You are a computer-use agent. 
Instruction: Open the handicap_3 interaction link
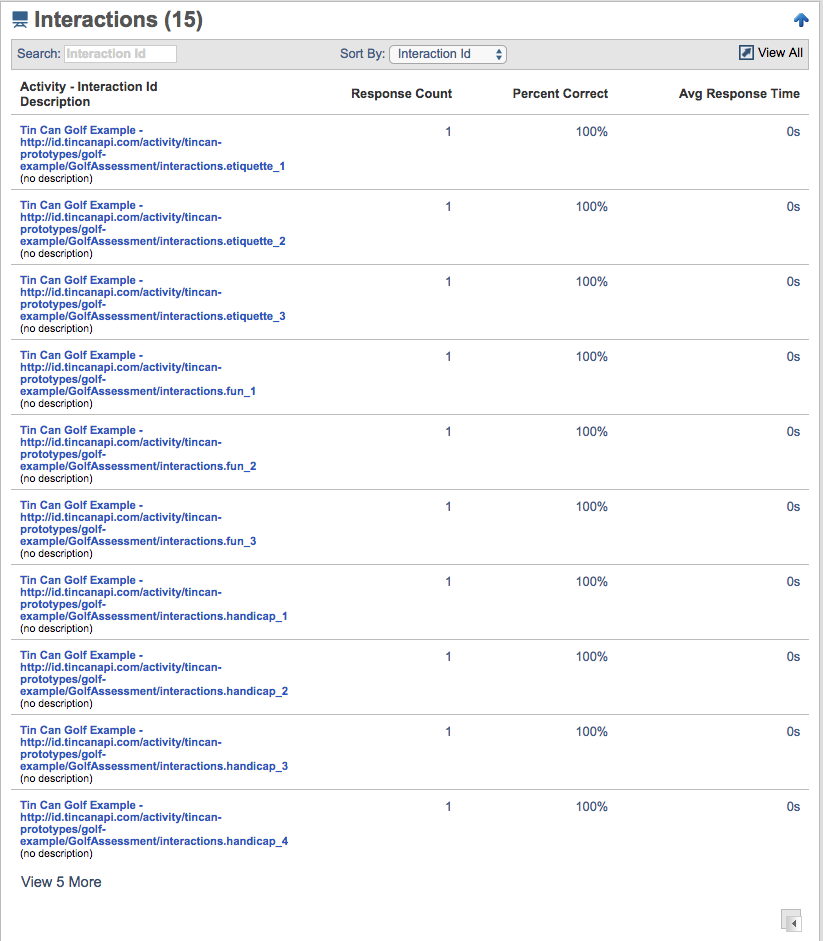(154, 748)
